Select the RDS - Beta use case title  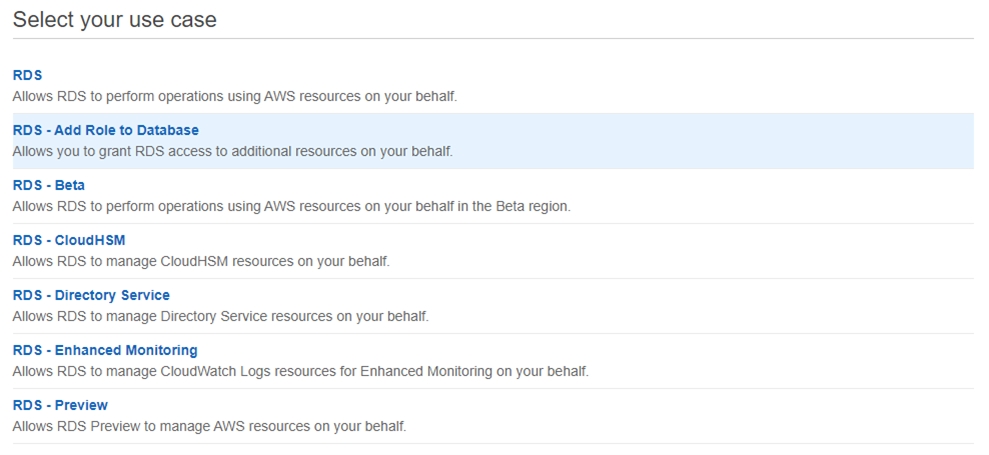pyautogui.click(x=48, y=185)
